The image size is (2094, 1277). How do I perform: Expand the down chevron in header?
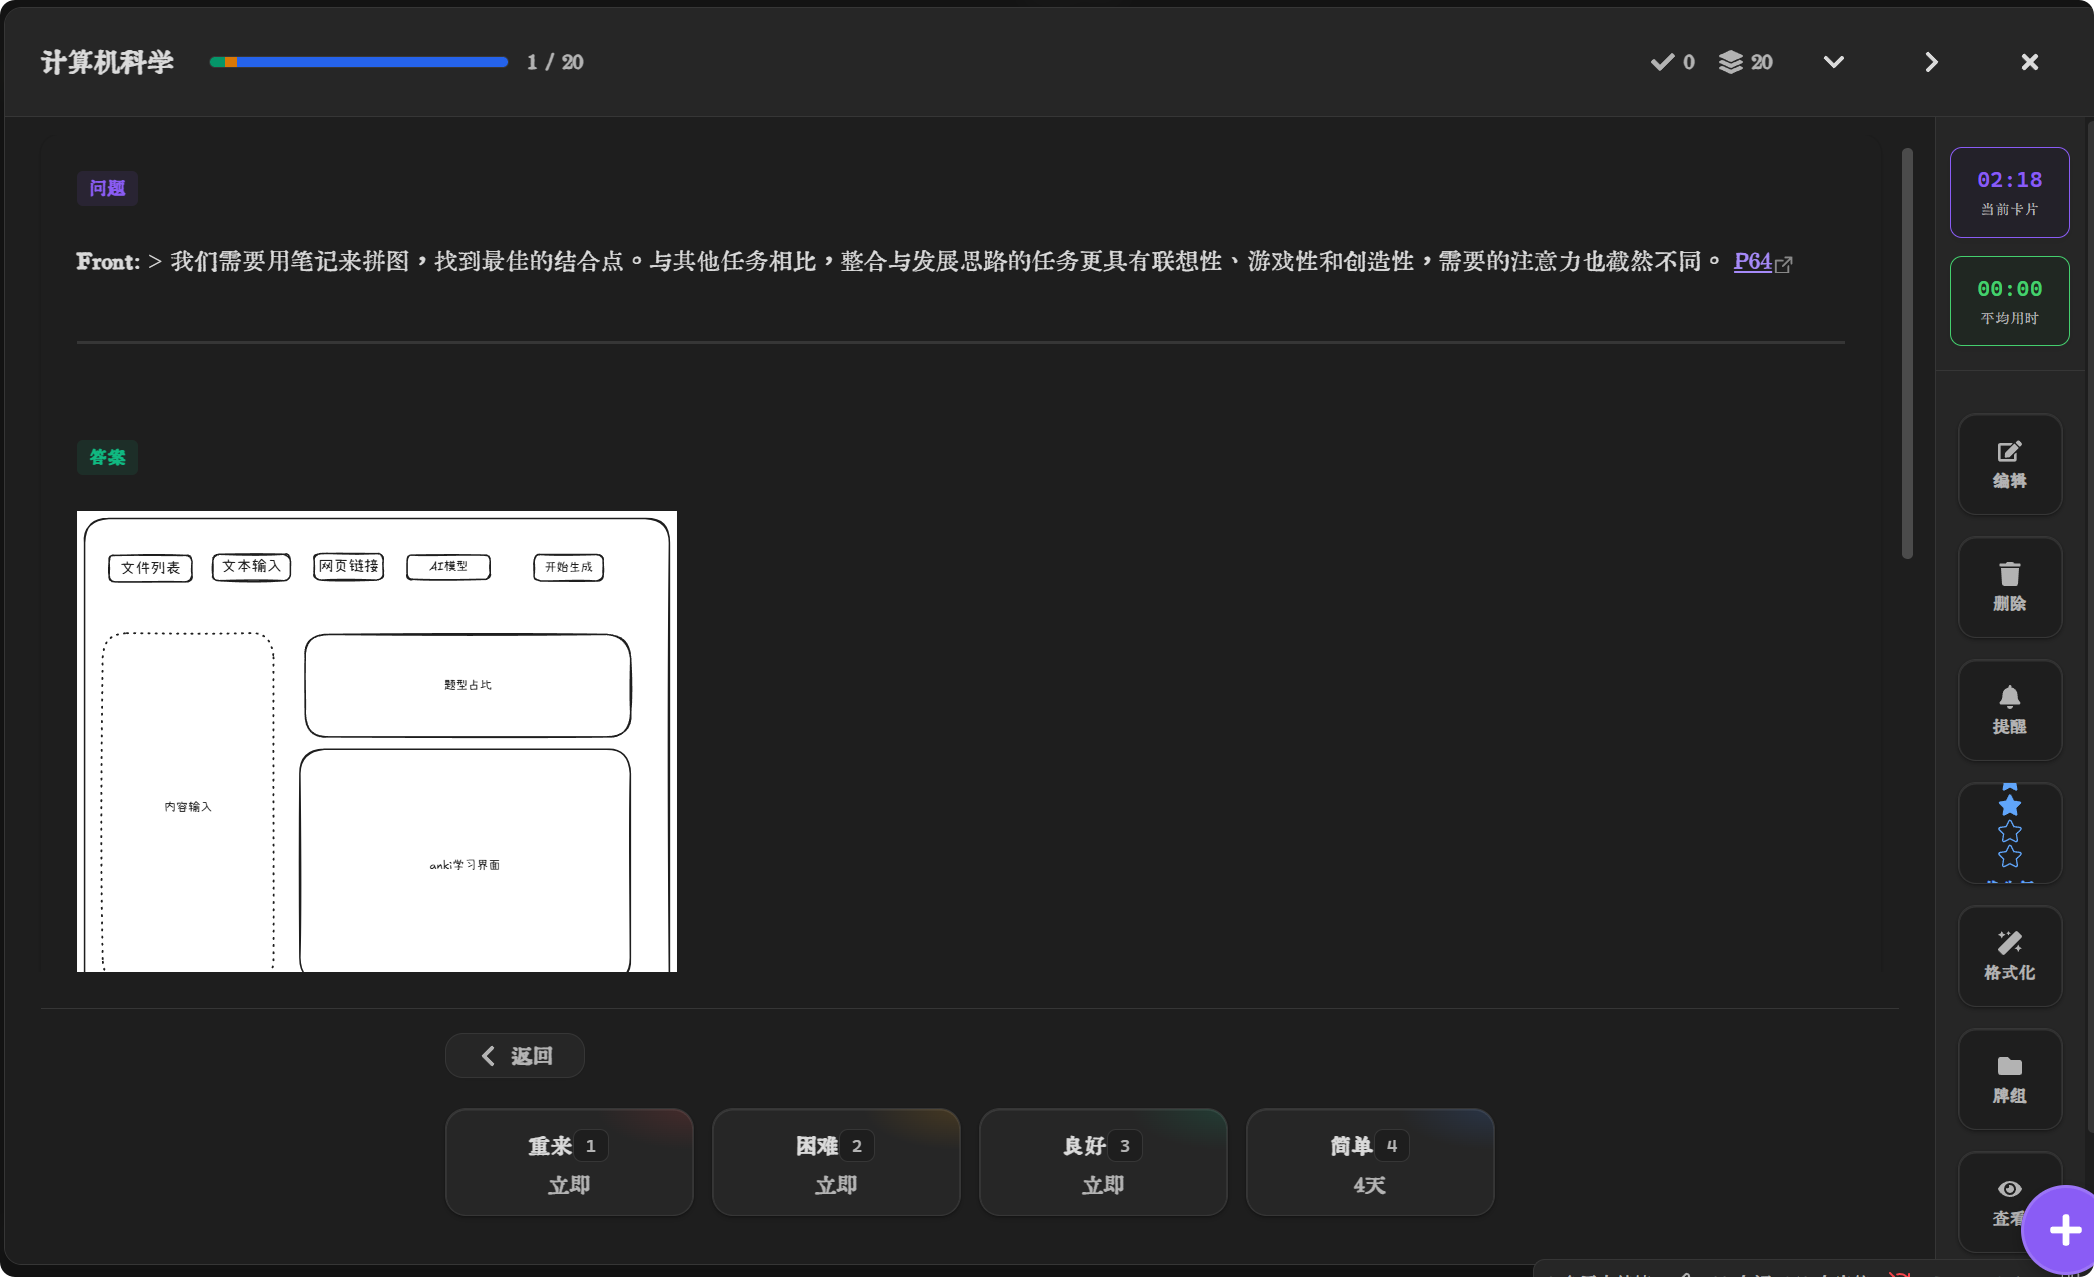[x=1833, y=62]
